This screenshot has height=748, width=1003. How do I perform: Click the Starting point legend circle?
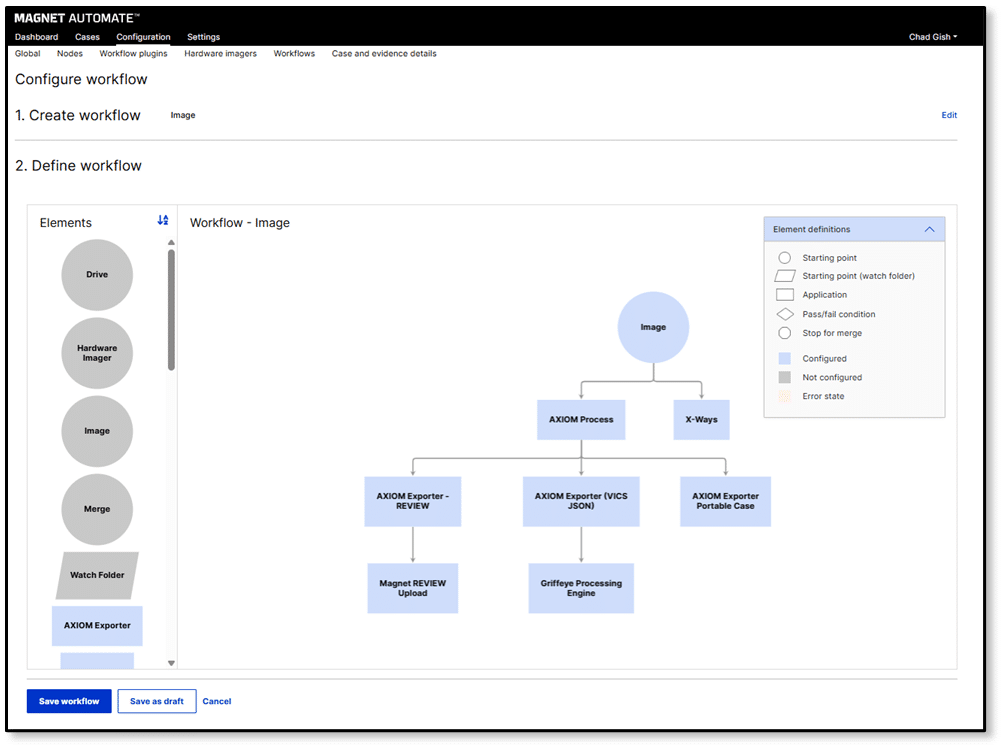point(785,258)
